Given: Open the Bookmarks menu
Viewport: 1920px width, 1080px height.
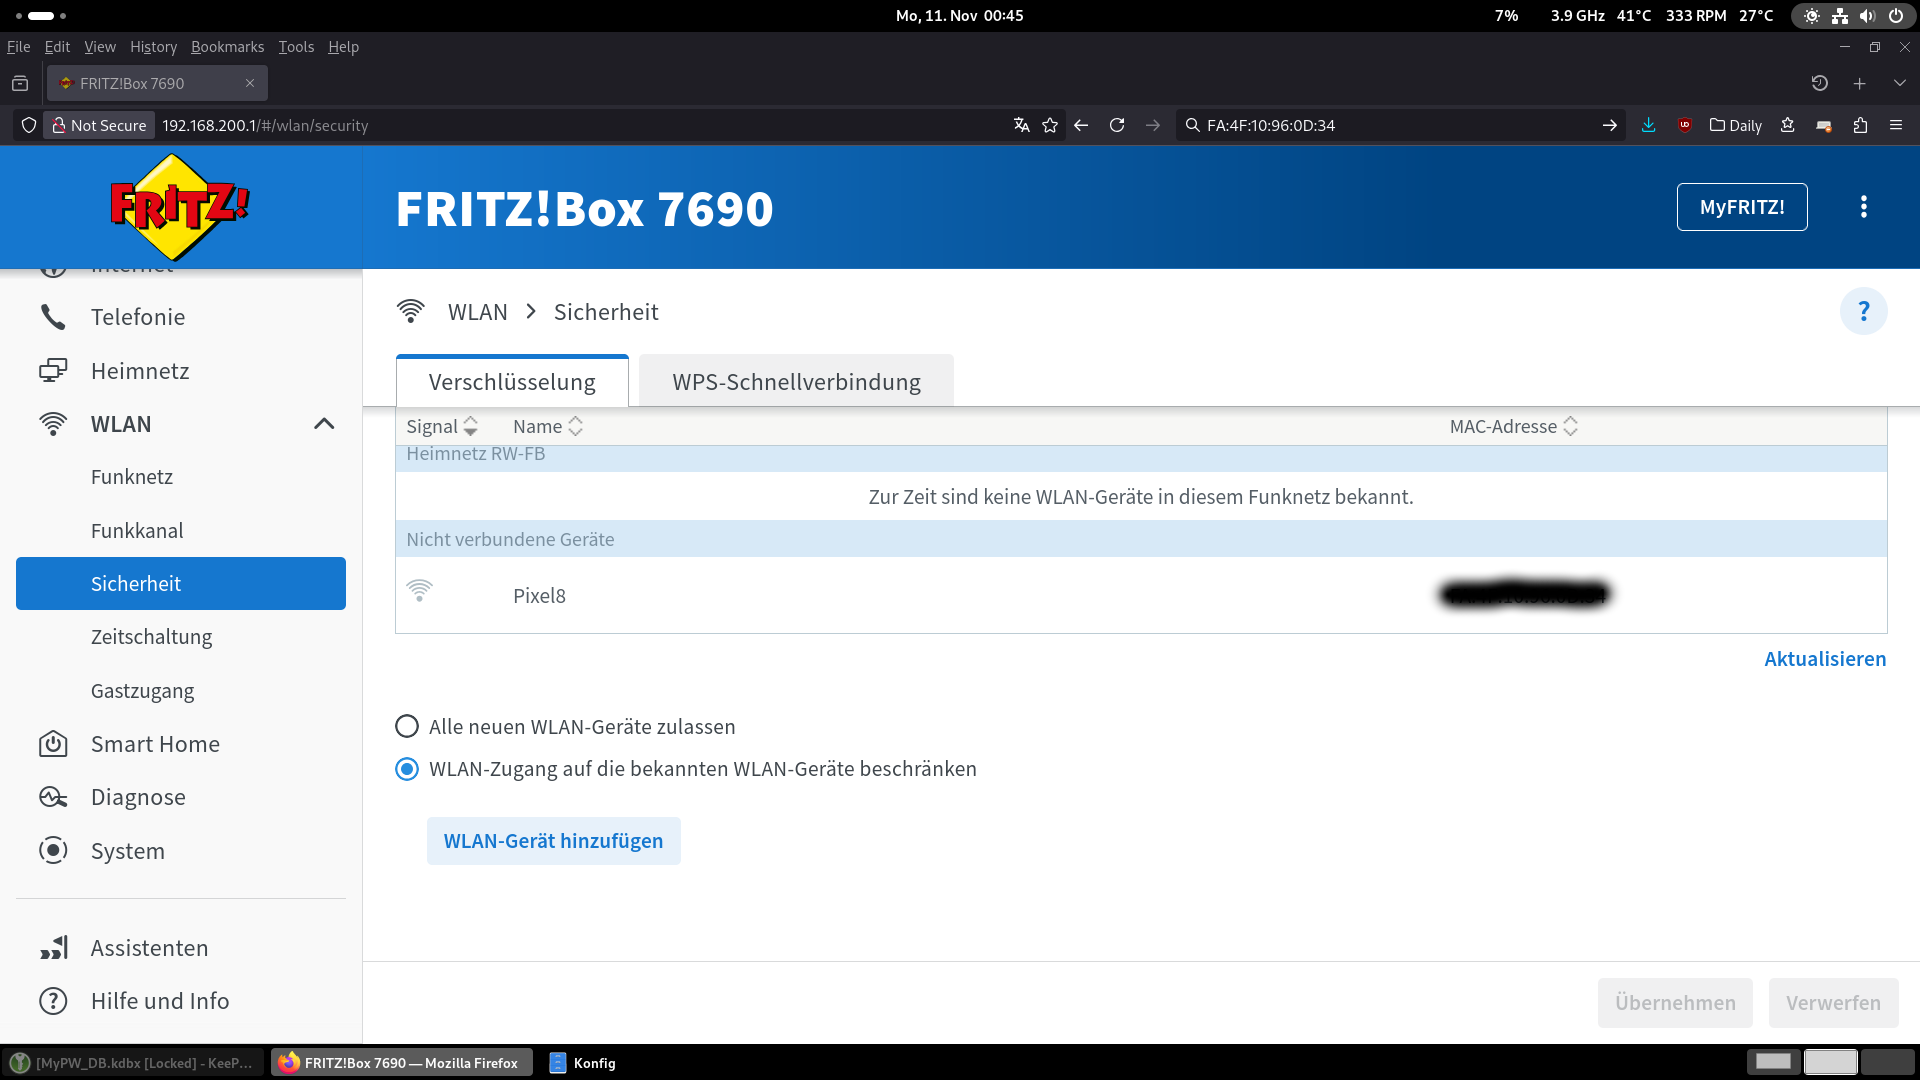Looking at the screenshot, I should pyautogui.click(x=227, y=47).
